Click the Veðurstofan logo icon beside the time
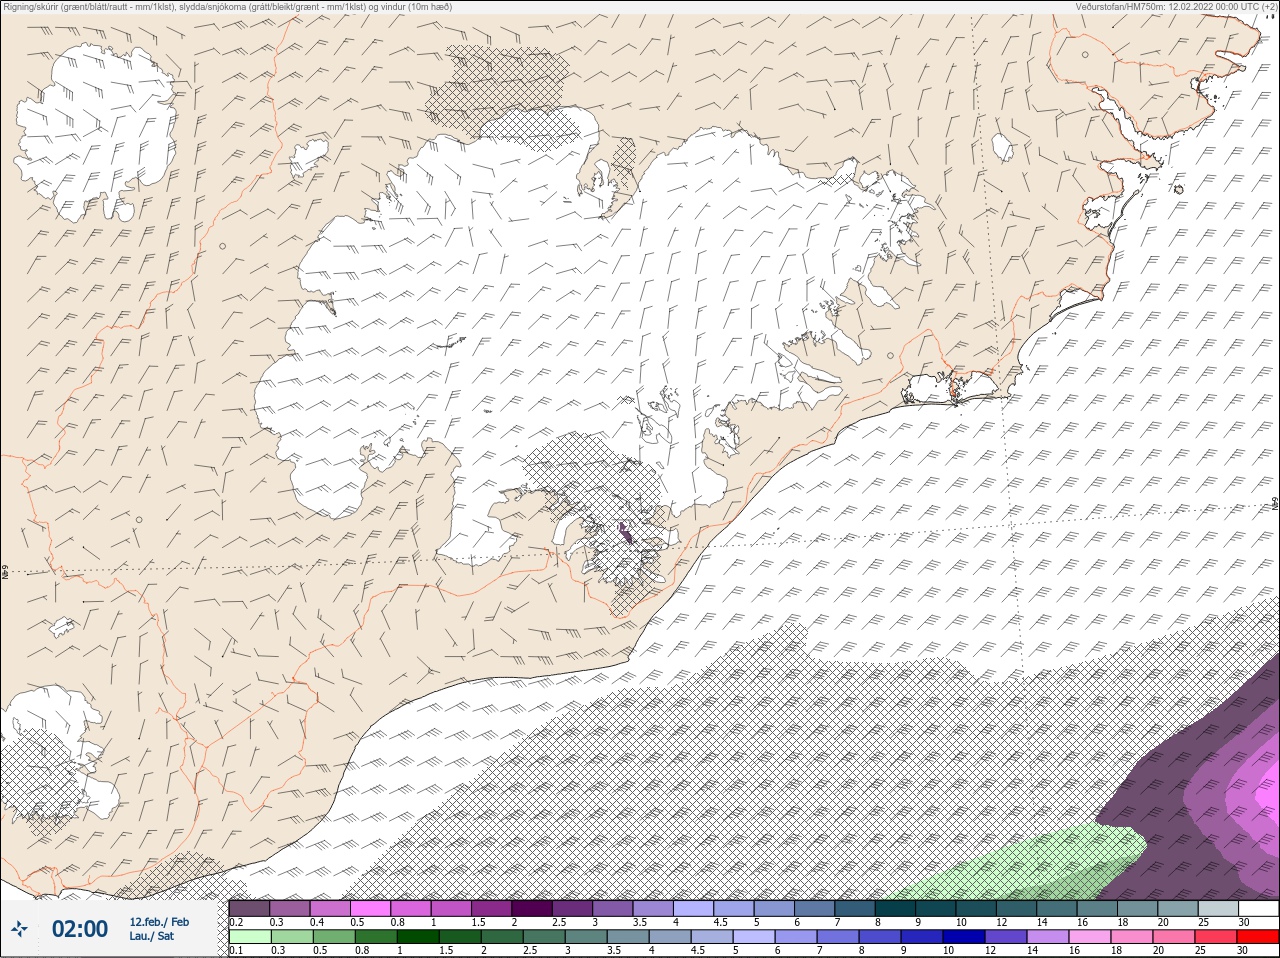 tap(19, 929)
